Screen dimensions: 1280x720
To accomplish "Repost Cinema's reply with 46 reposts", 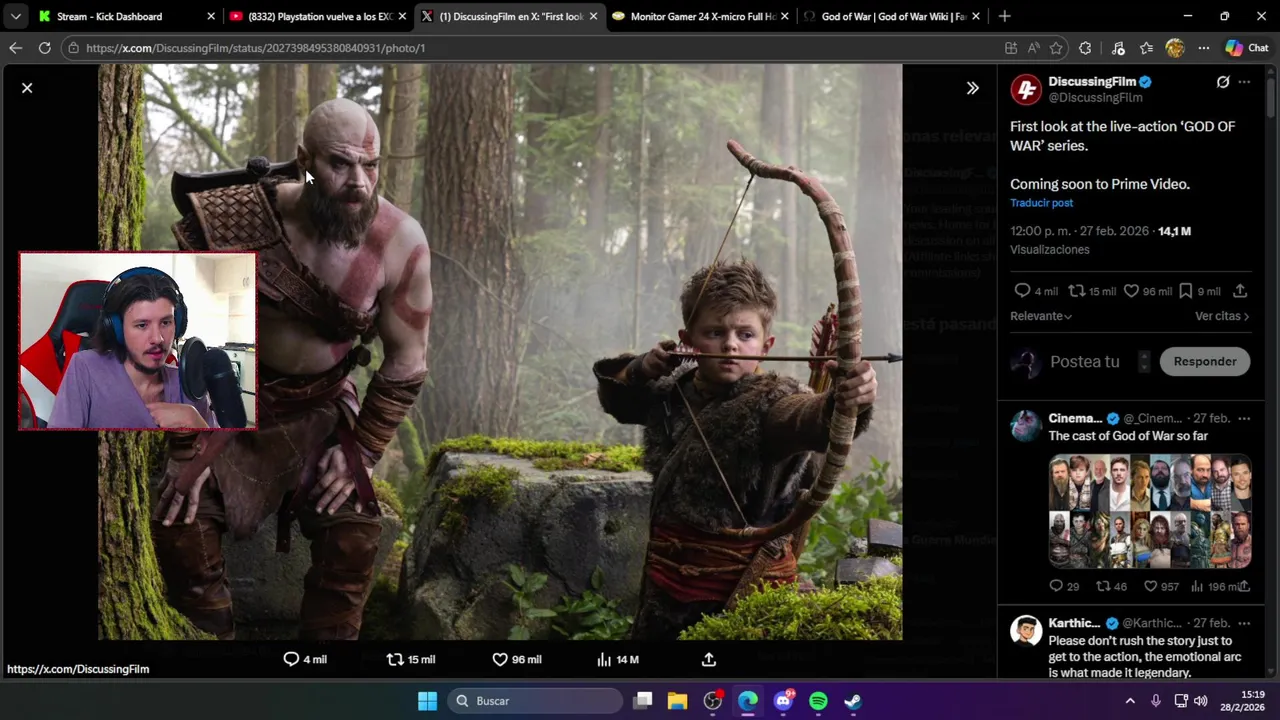I will pos(1112,587).
